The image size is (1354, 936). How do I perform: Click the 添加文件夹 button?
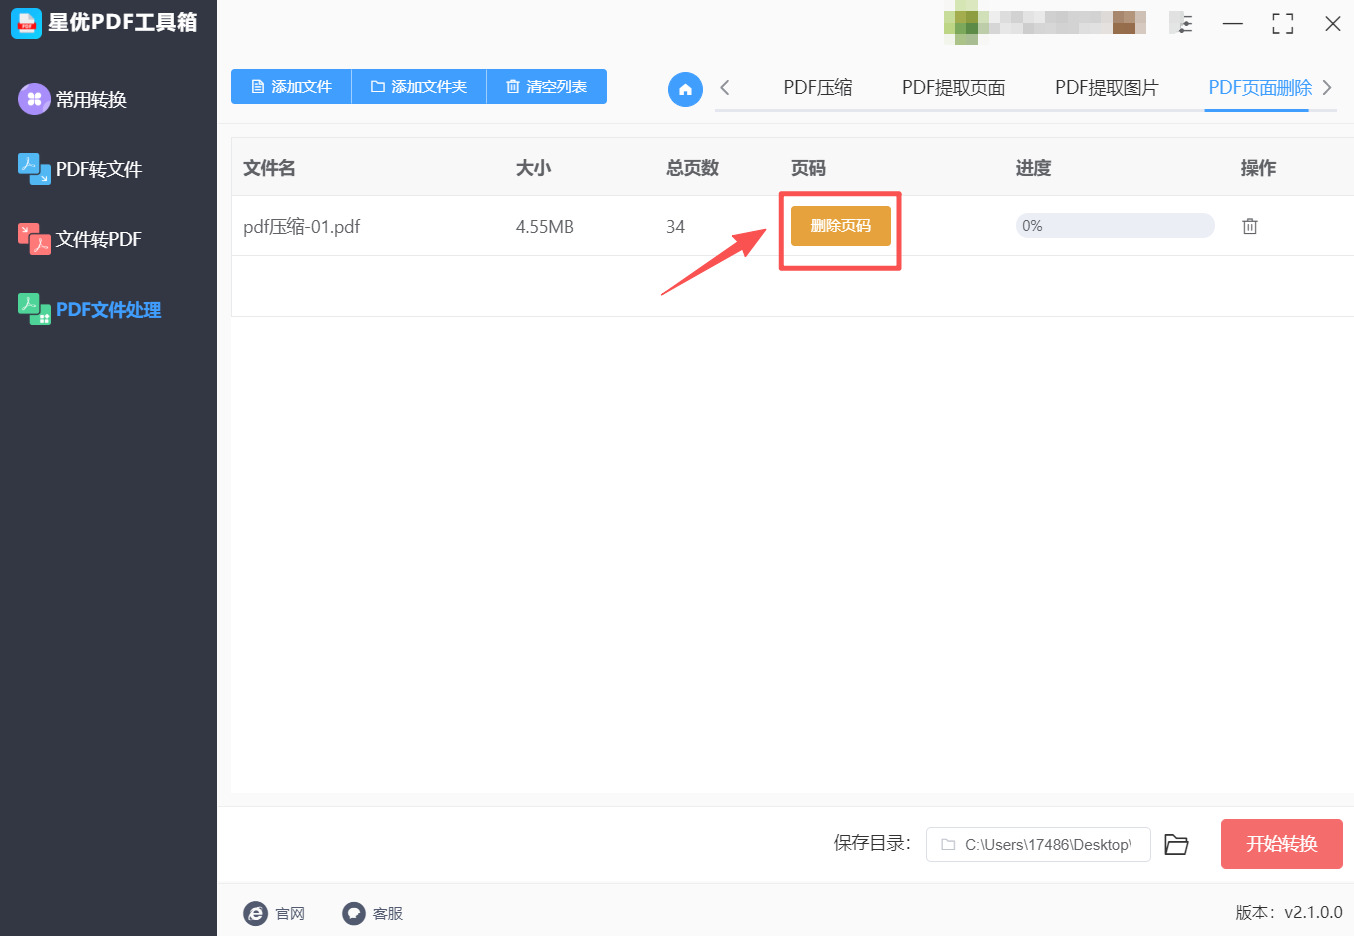pos(419,87)
